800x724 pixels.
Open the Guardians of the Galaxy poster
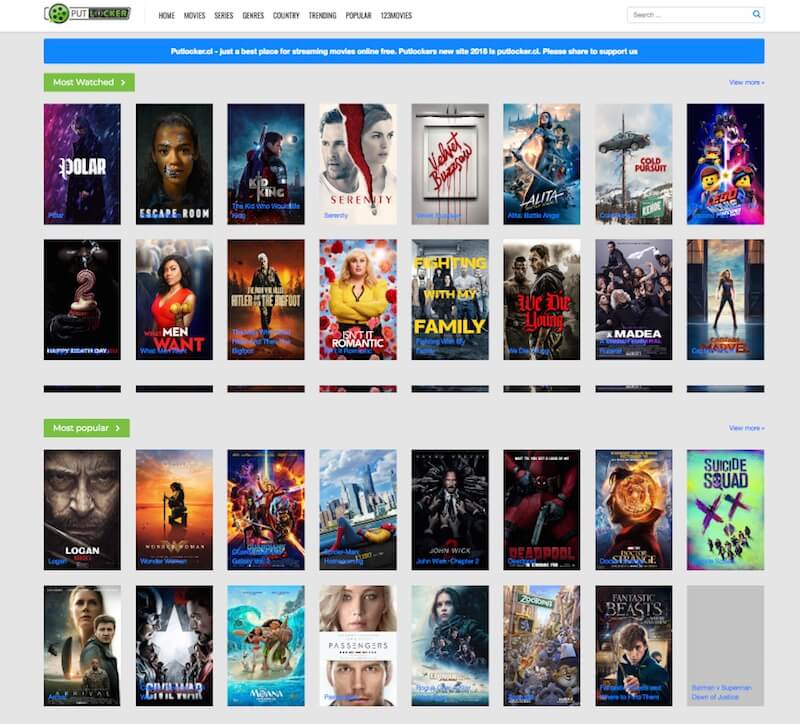point(266,510)
